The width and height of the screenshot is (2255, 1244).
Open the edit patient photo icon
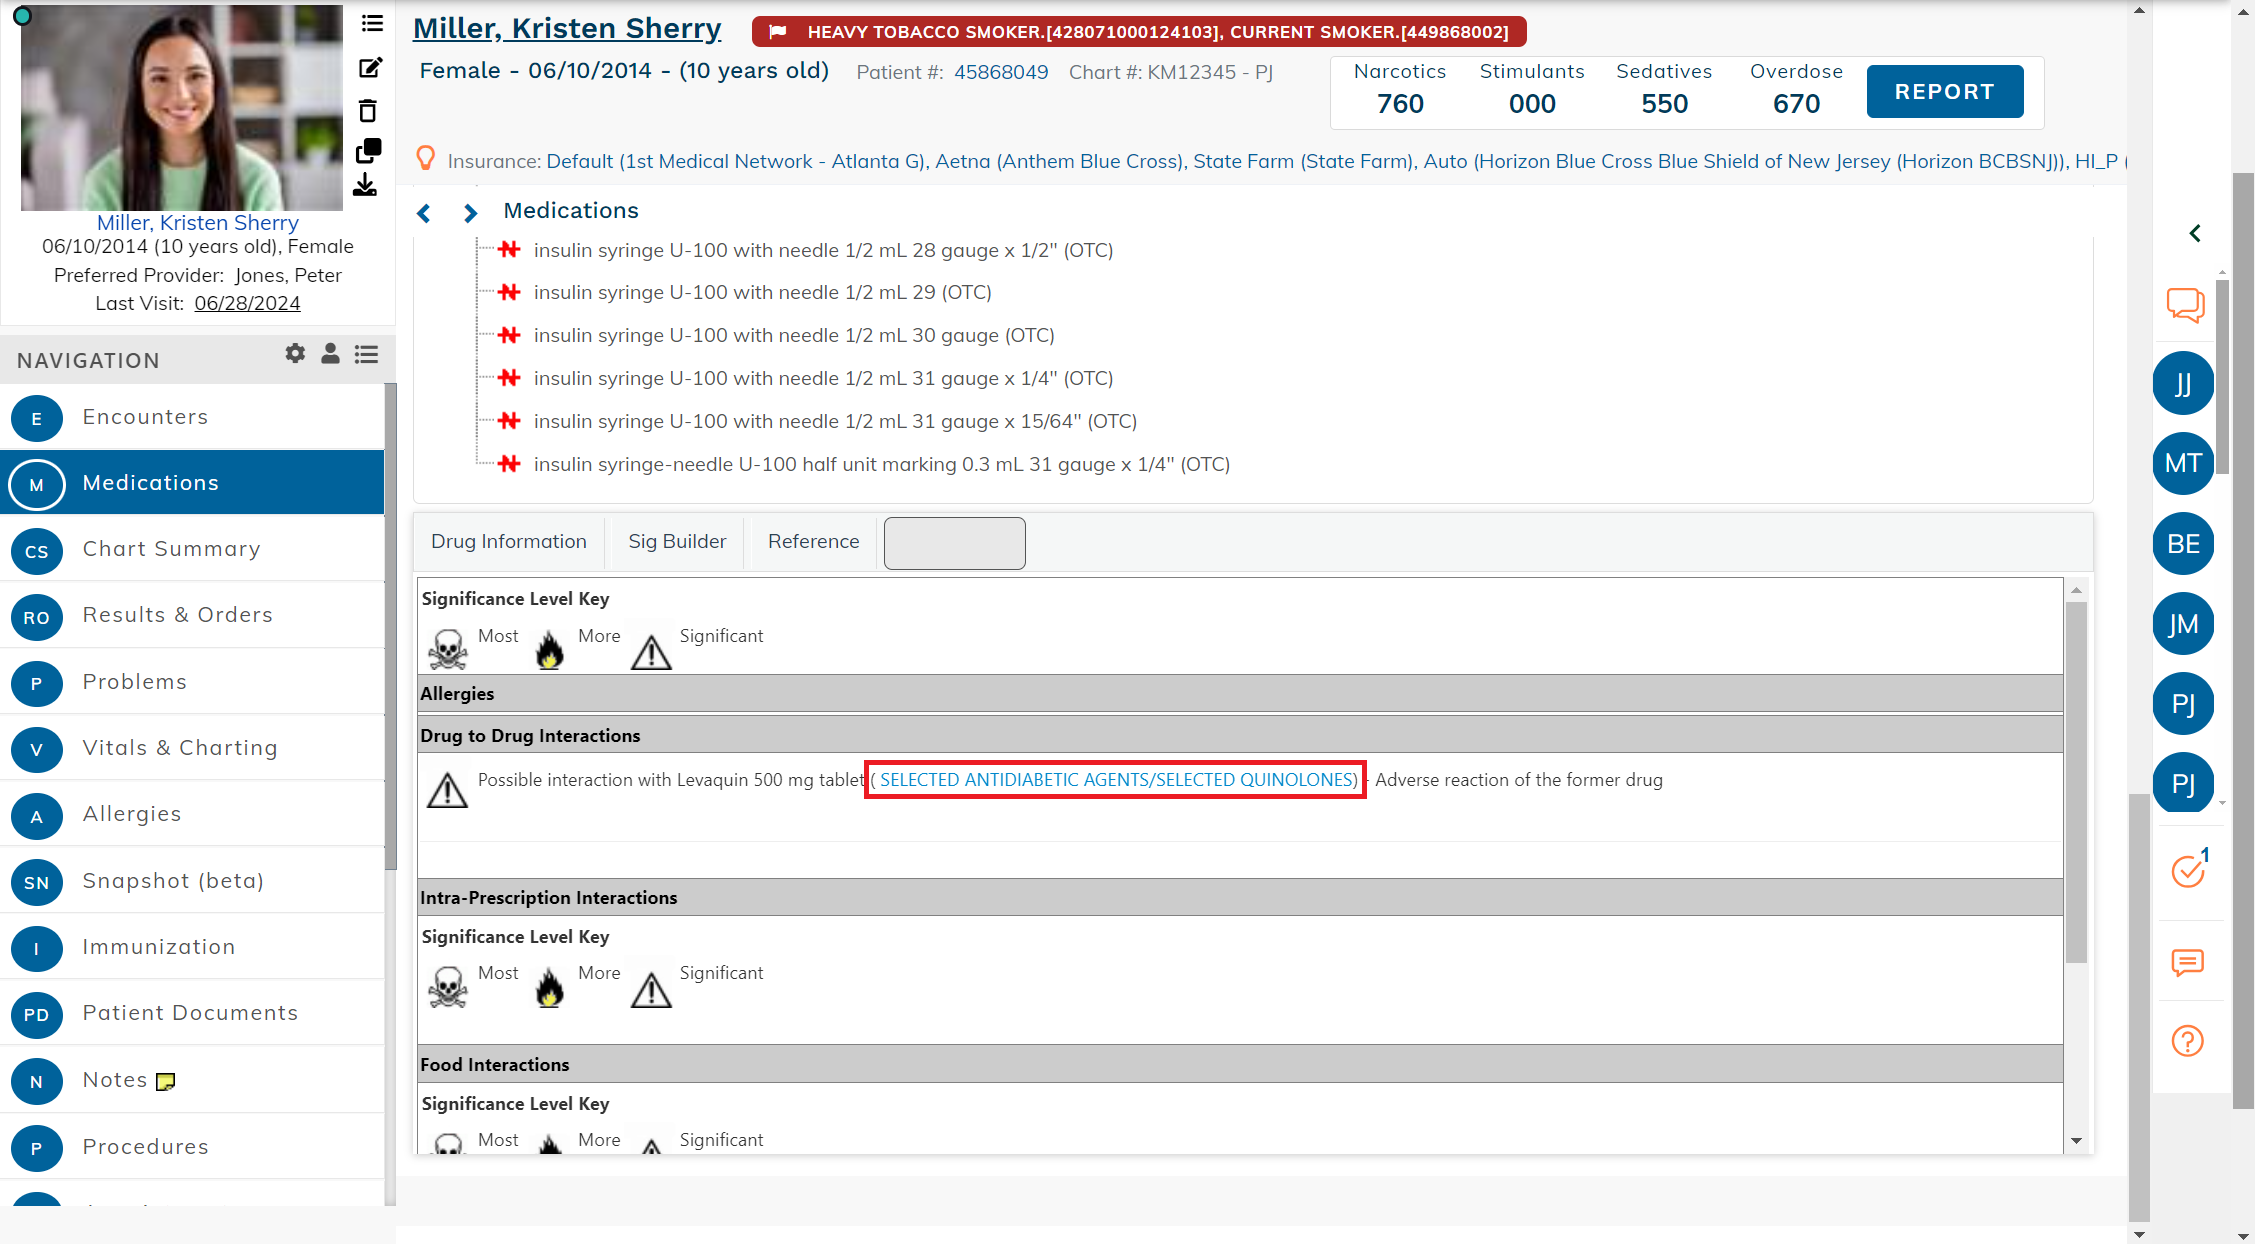[x=370, y=67]
